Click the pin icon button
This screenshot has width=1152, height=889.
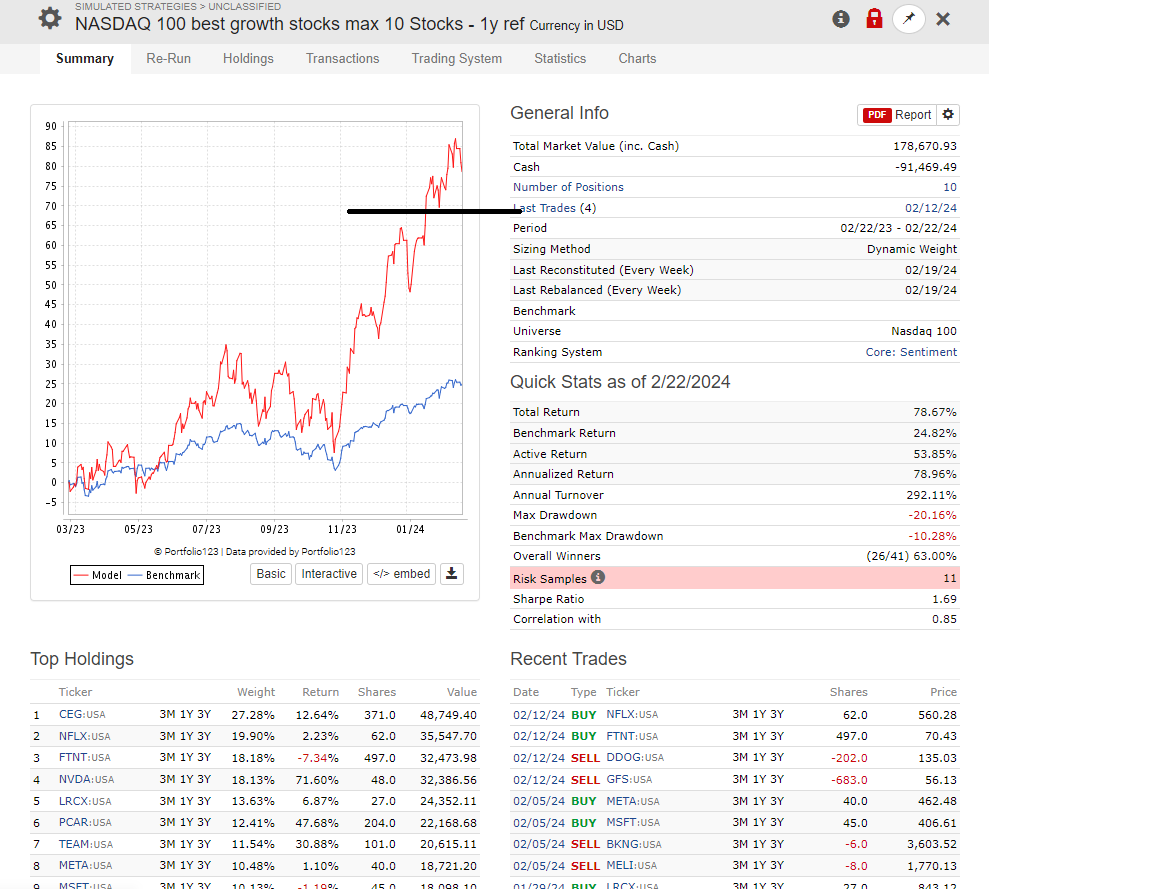coord(909,19)
